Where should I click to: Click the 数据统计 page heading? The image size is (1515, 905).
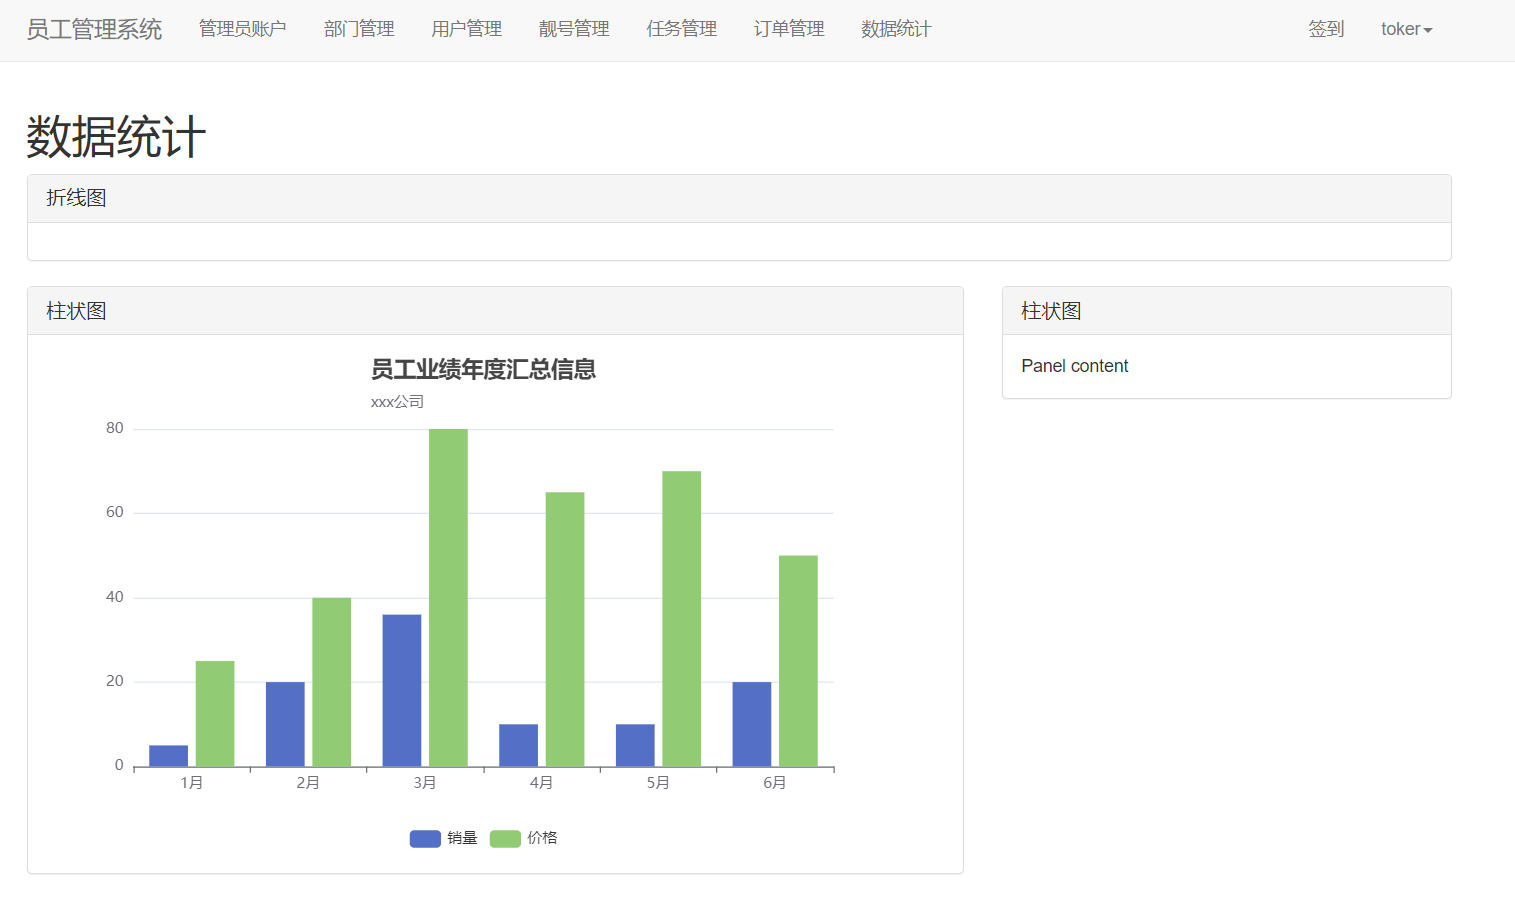116,137
